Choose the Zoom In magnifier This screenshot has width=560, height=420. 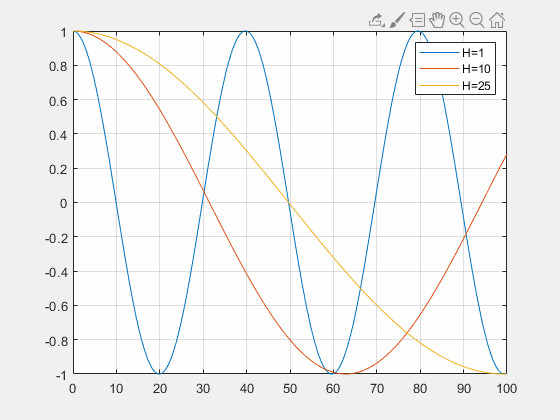pos(457,20)
